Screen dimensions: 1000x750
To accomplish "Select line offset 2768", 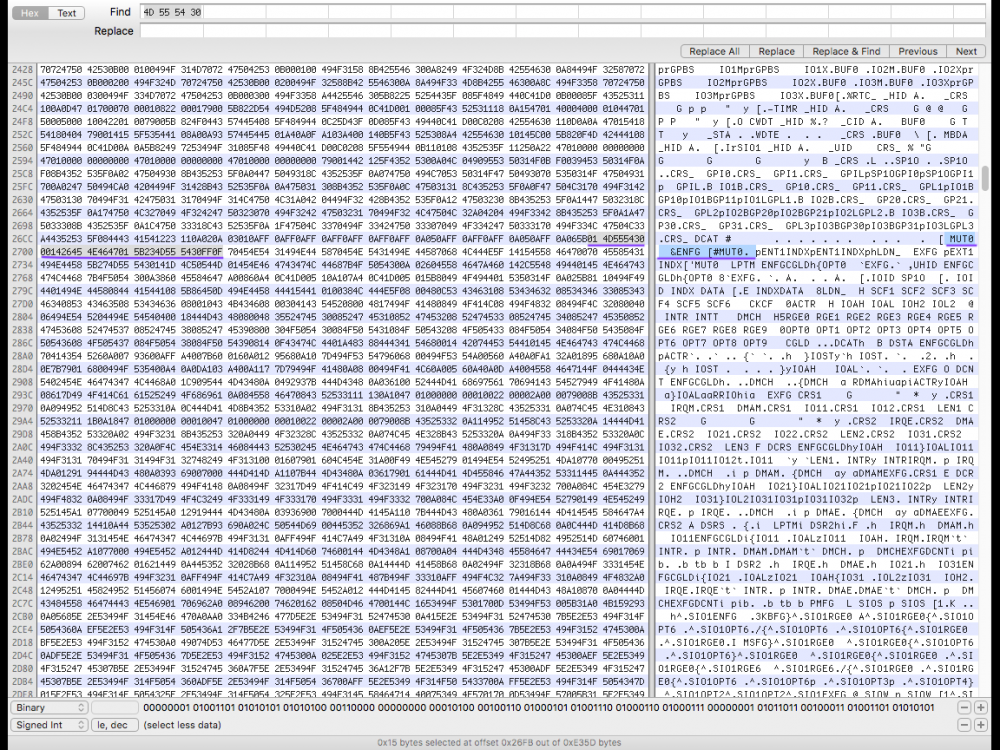I will point(22,277).
